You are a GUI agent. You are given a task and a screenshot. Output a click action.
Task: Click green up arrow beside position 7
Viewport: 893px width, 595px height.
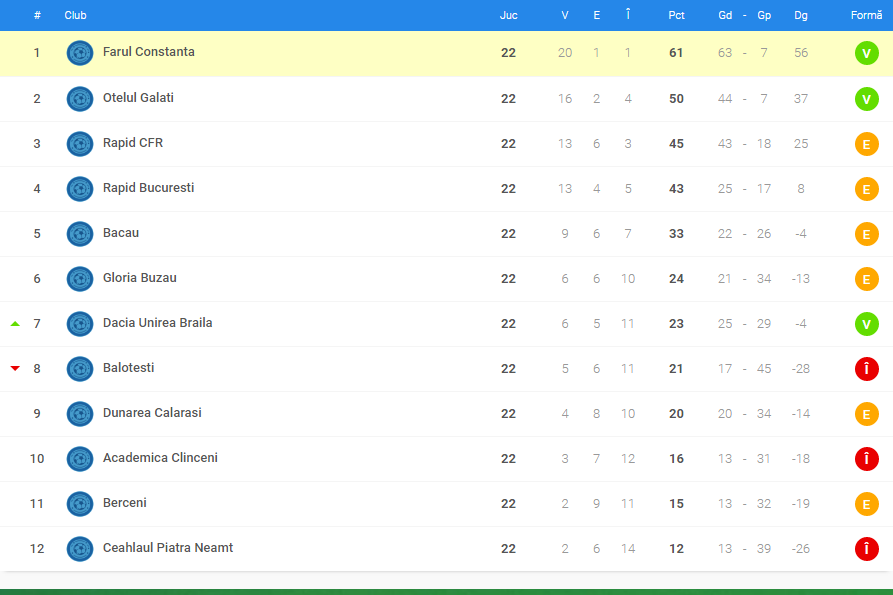pyautogui.click(x=15, y=323)
